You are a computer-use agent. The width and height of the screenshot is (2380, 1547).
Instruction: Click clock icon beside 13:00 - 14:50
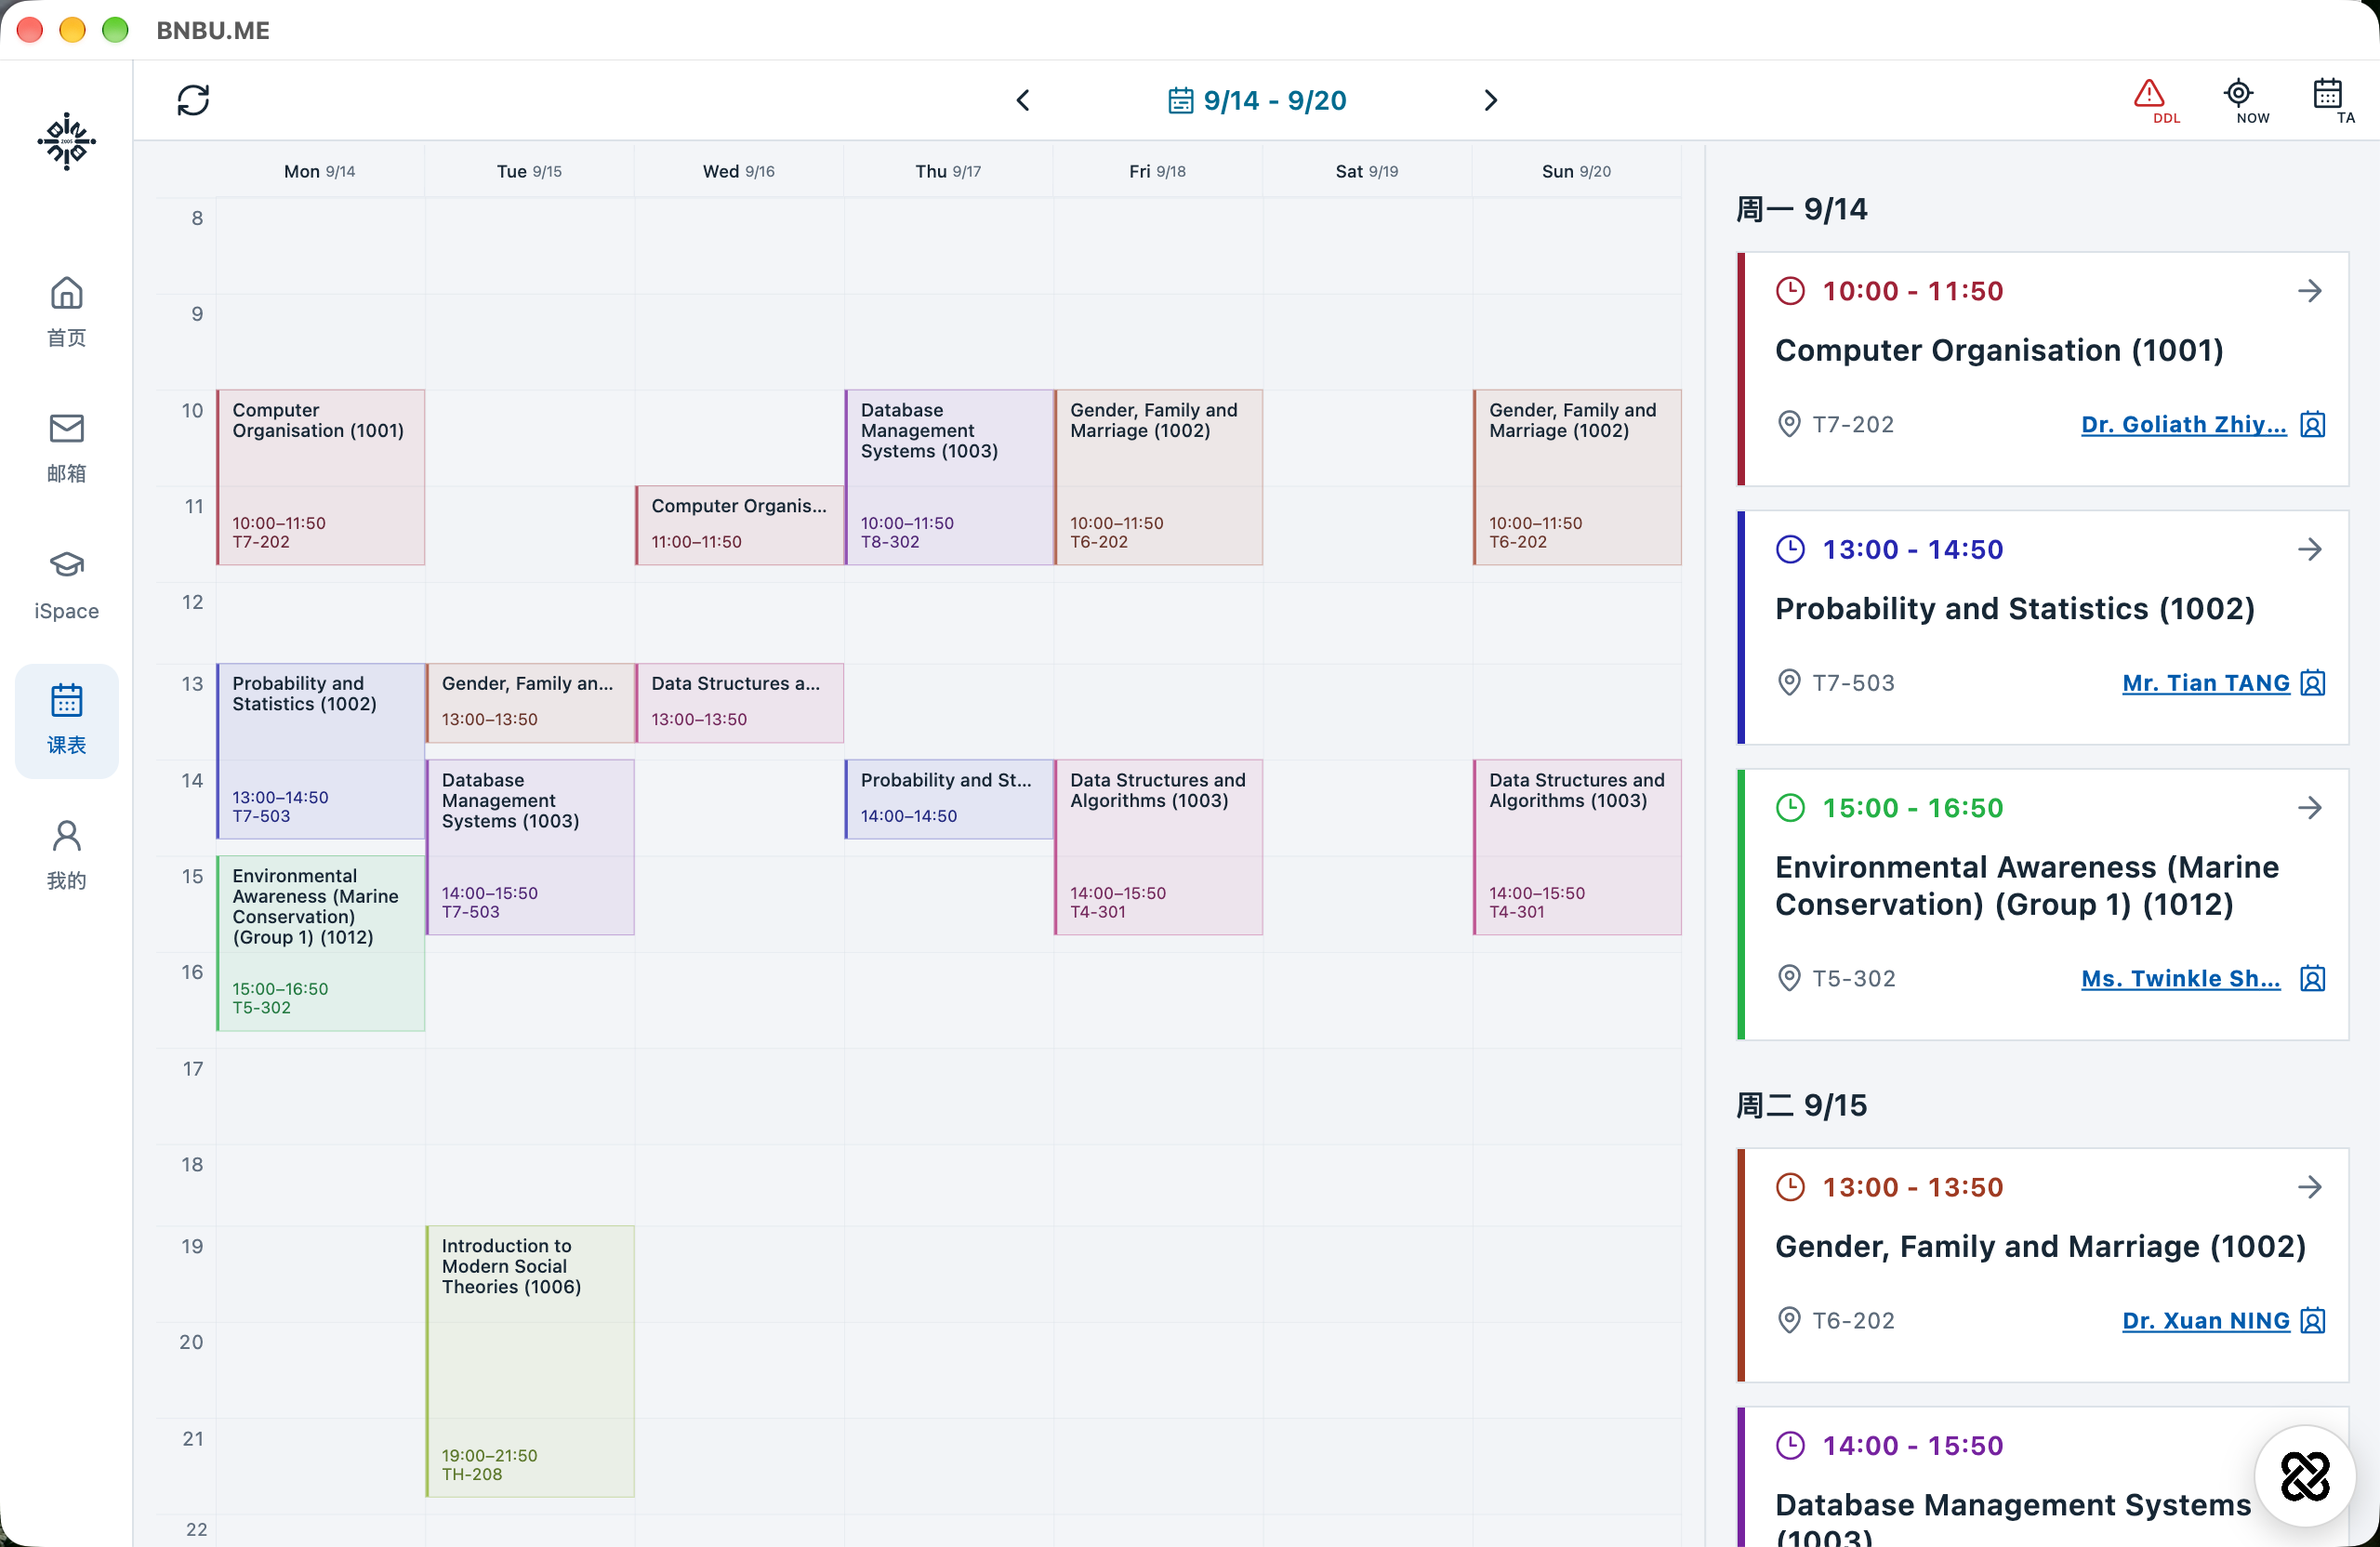click(x=1790, y=549)
